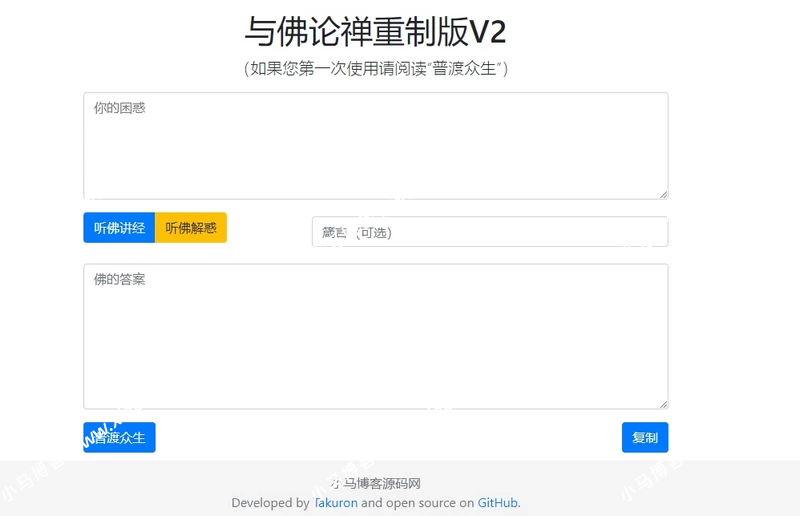Click the "and open source on" text
Viewport: 800px width, 516px height.
pyautogui.click(x=417, y=503)
